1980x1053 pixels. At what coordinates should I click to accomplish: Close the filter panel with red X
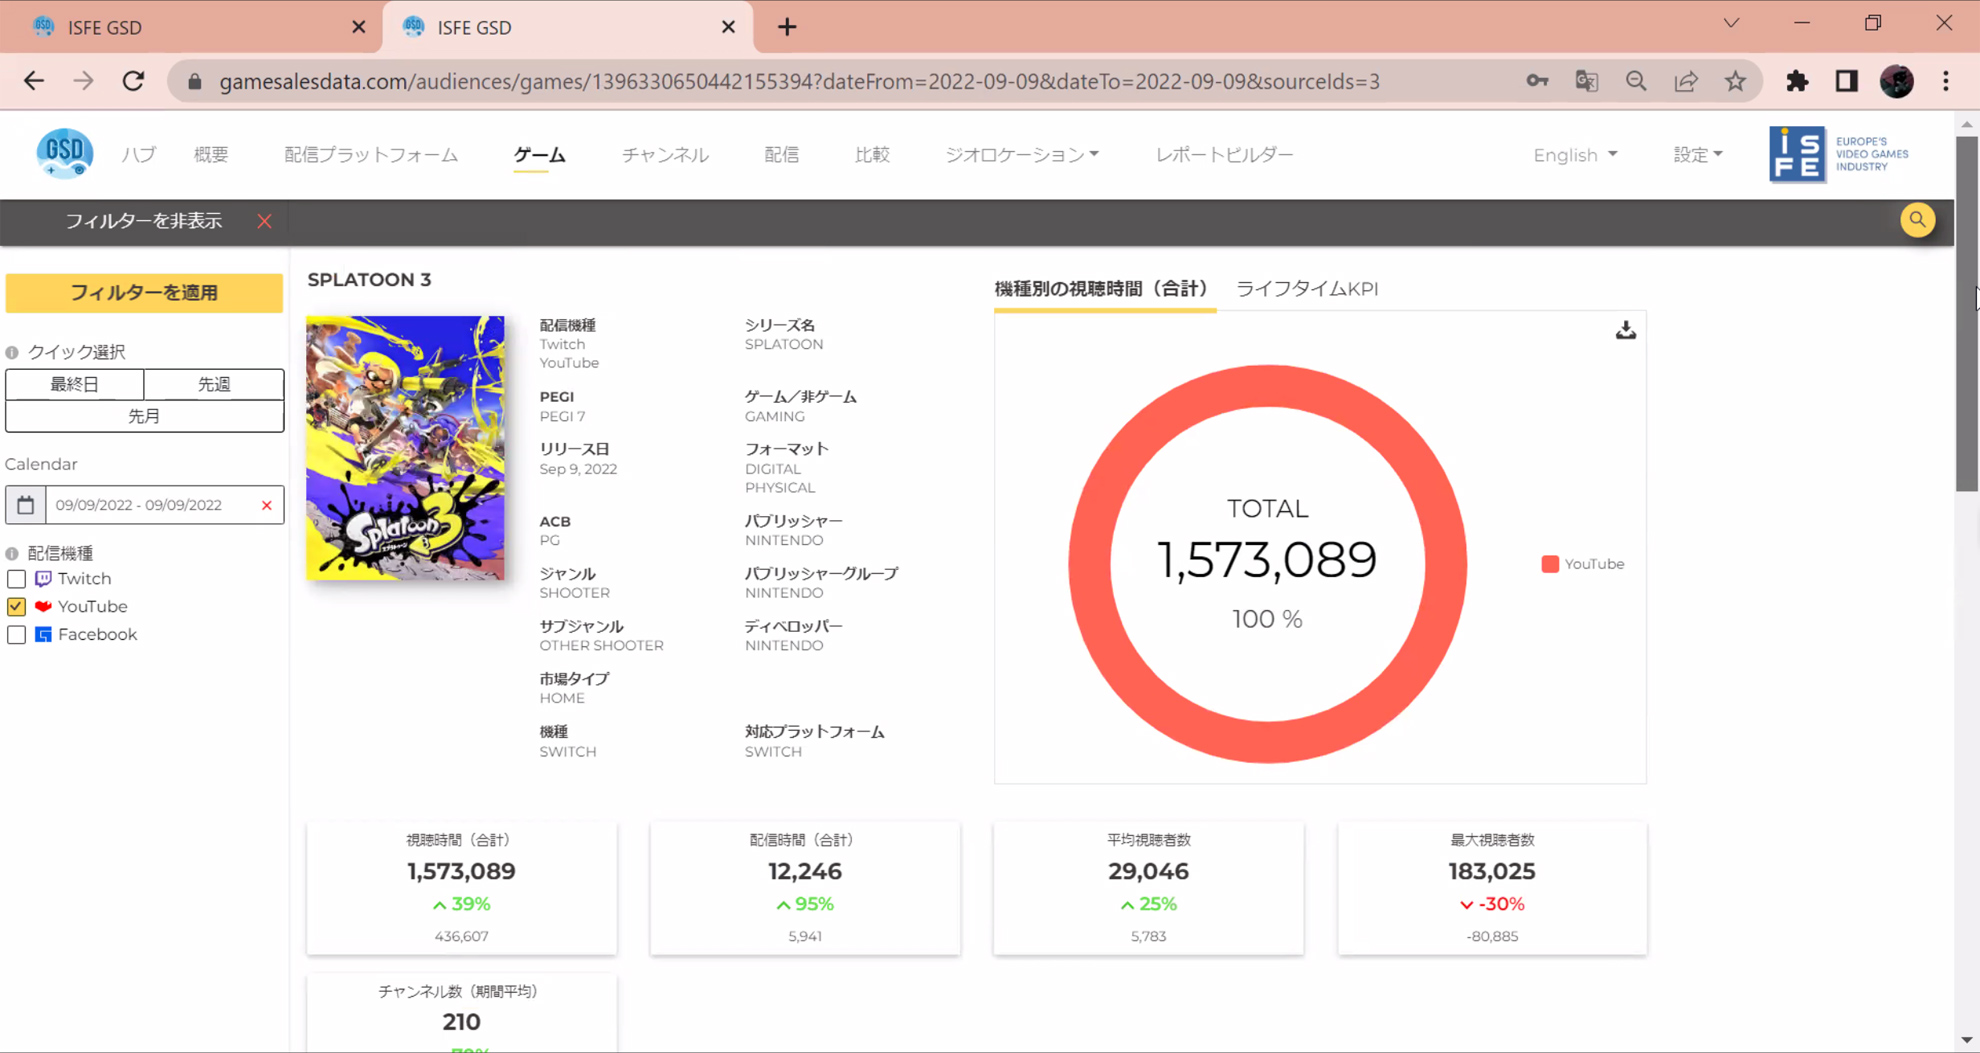(x=264, y=221)
